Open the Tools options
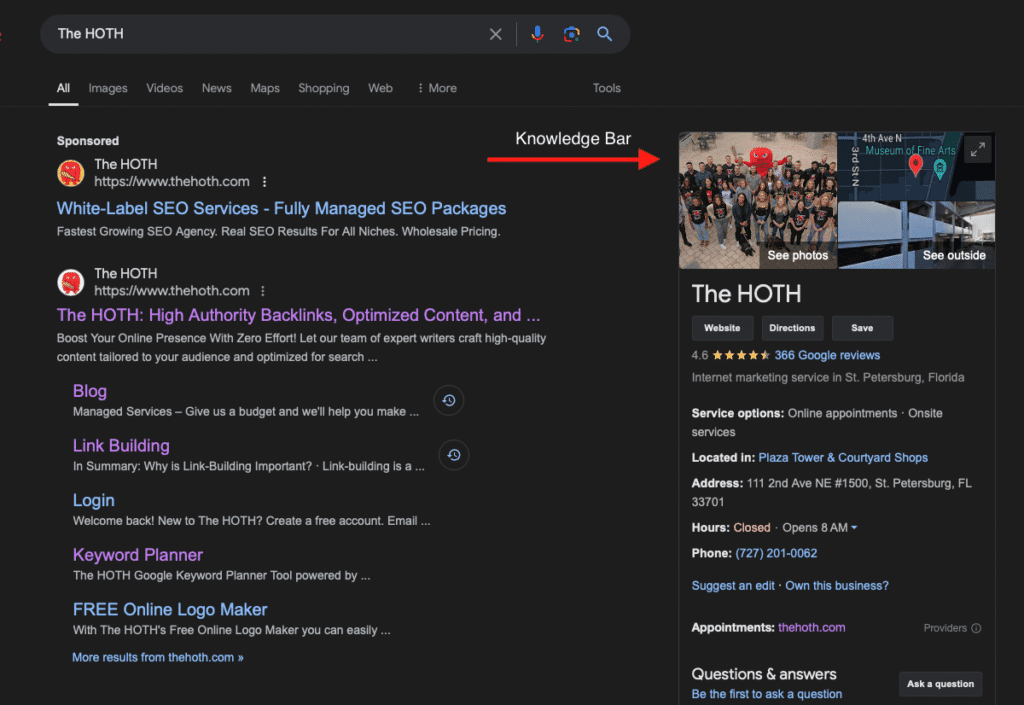Viewport: 1024px width, 705px height. pyautogui.click(x=606, y=88)
